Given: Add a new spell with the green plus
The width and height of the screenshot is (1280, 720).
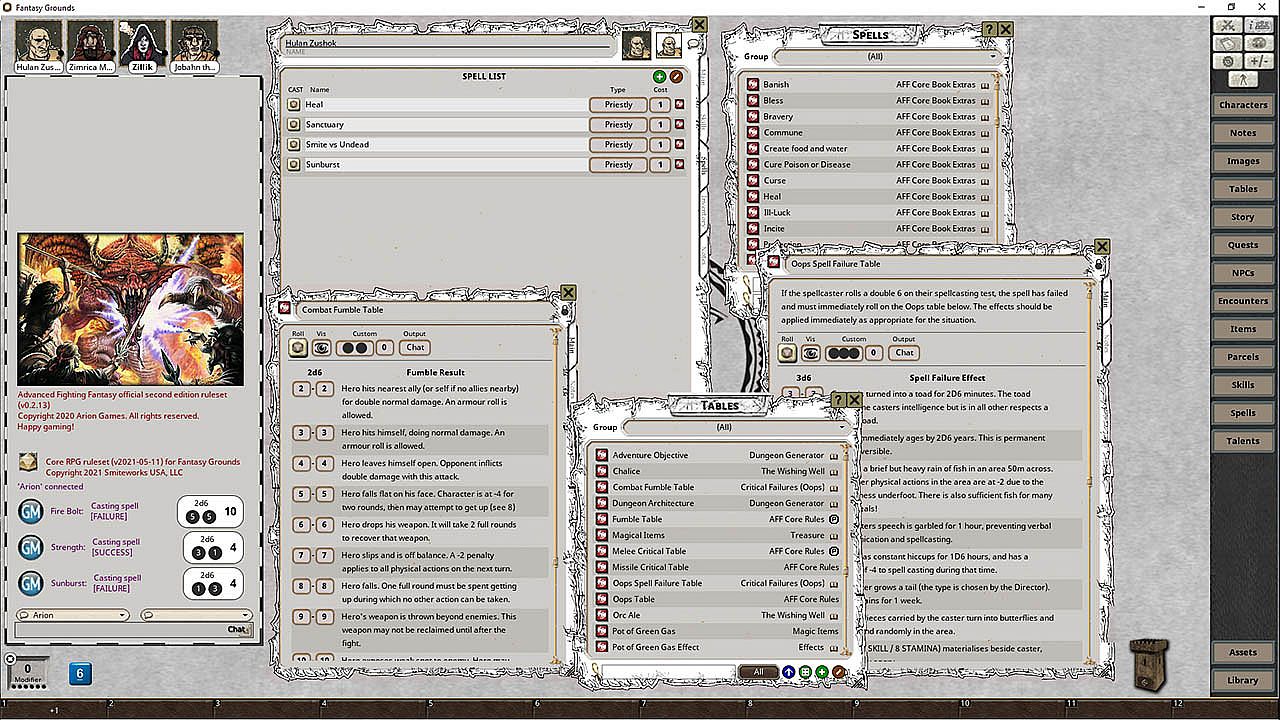Looking at the screenshot, I should click(659, 77).
